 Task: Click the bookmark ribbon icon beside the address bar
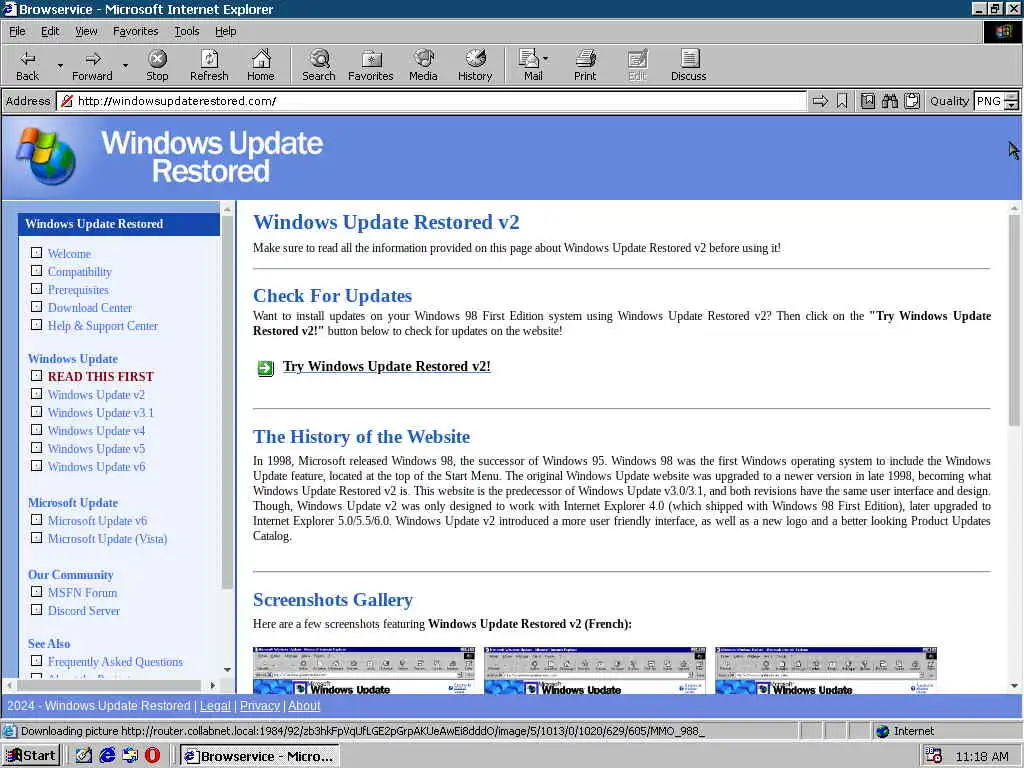point(842,101)
